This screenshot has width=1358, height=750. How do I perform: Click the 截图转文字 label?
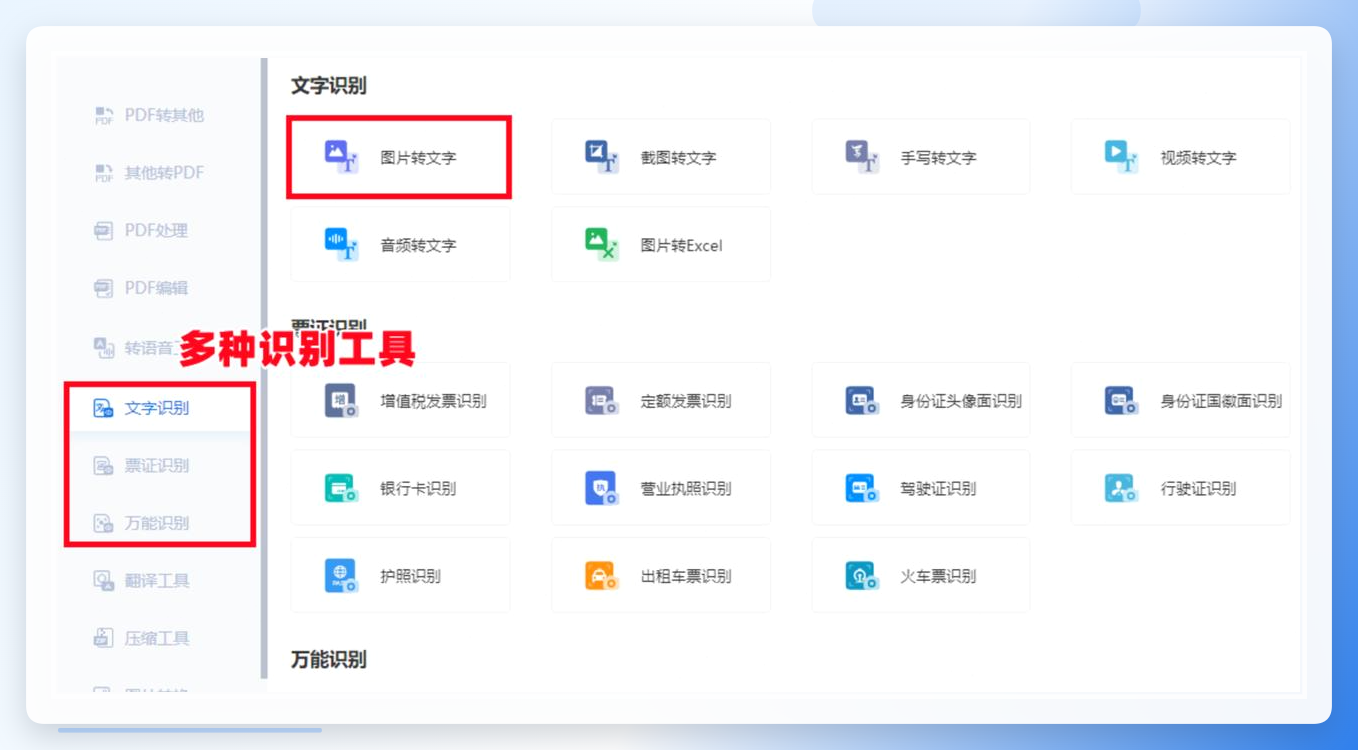pyautogui.click(x=678, y=158)
